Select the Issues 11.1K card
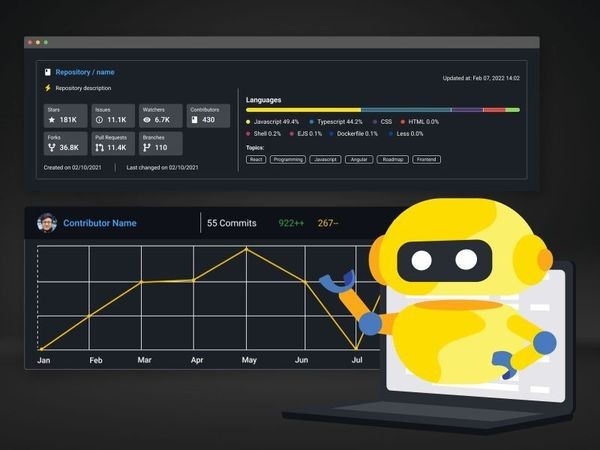Image resolution: width=600 pixels, height=450 pixels. tap(113, 116)
